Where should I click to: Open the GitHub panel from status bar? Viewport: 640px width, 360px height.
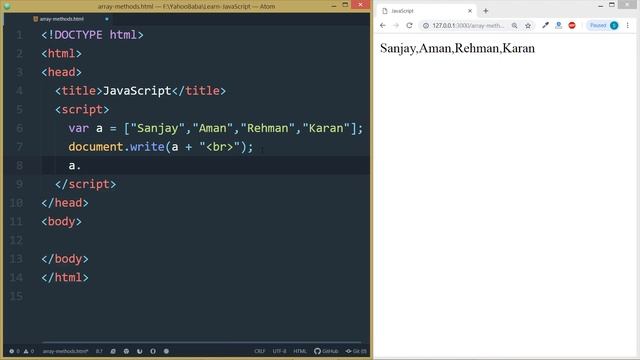(326, 351)
